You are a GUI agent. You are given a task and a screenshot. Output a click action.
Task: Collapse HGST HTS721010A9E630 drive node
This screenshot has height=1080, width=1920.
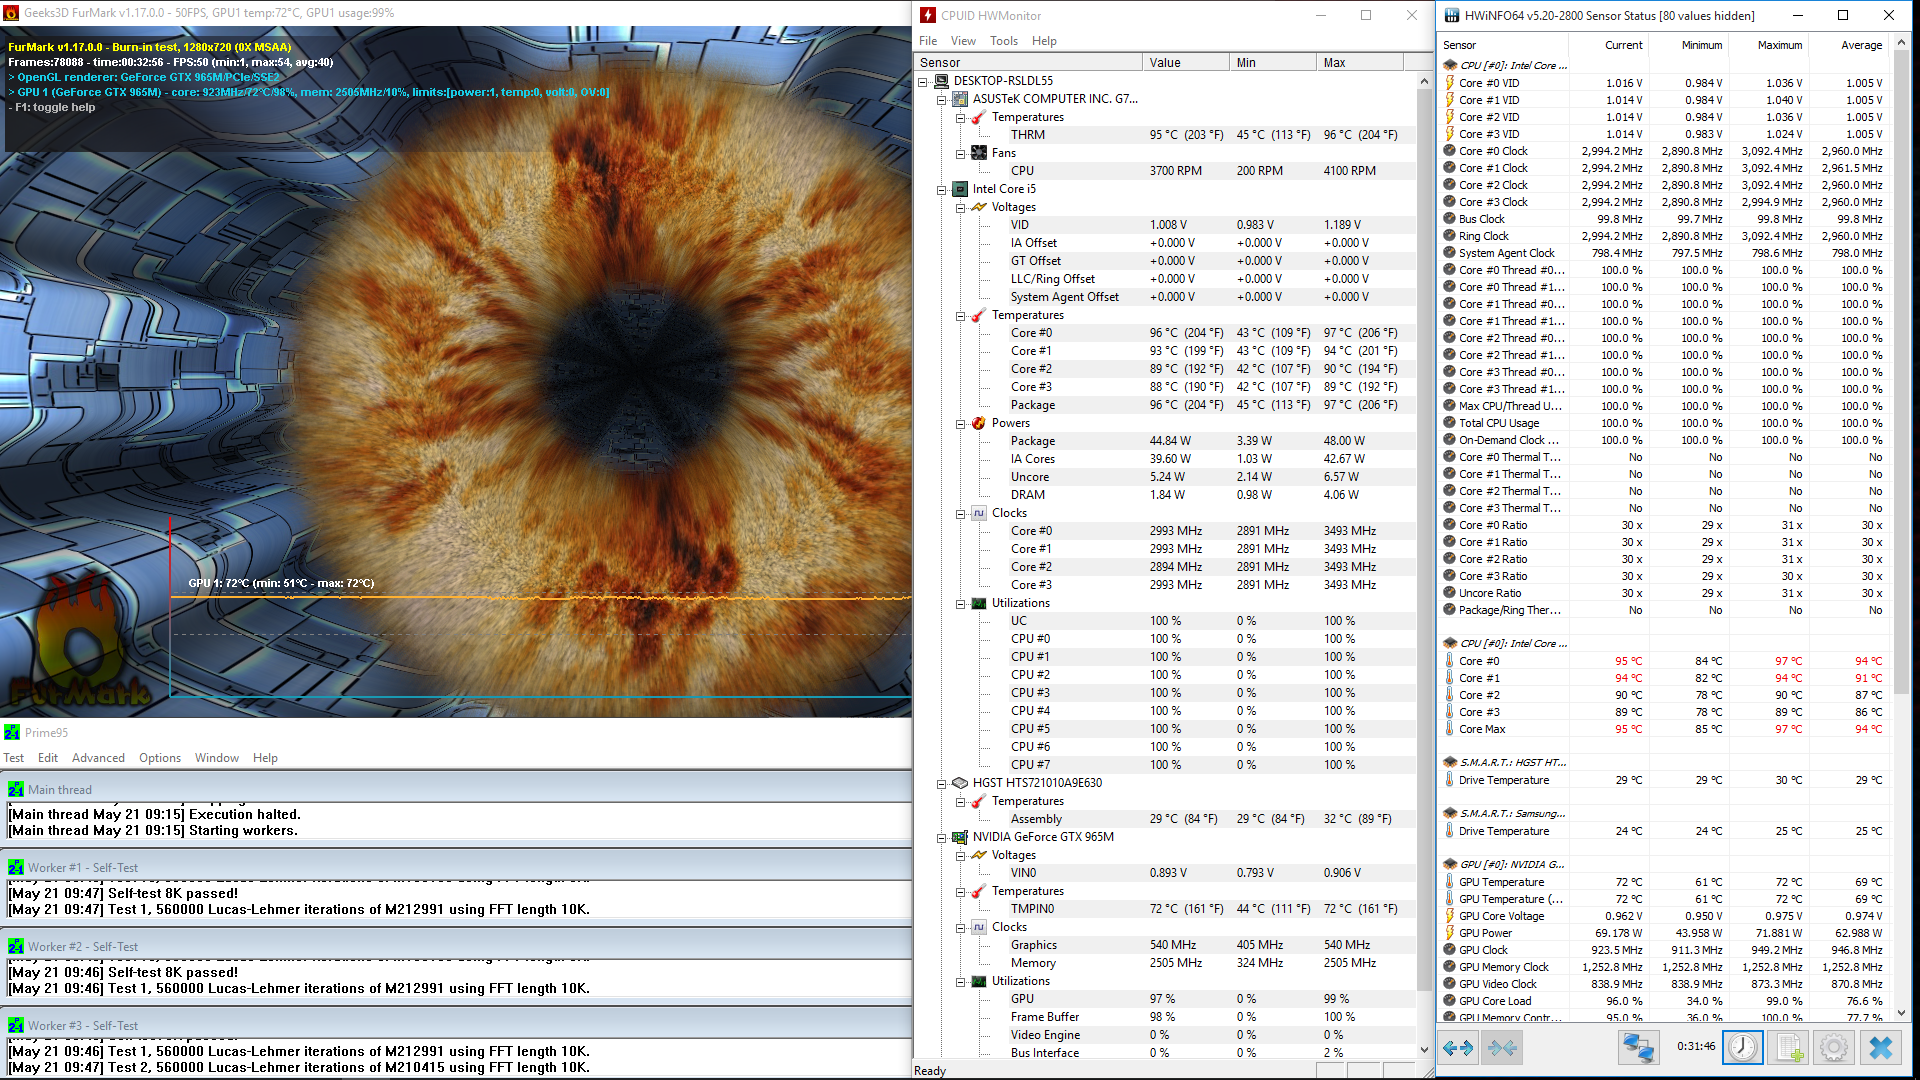tap(941, 784)
